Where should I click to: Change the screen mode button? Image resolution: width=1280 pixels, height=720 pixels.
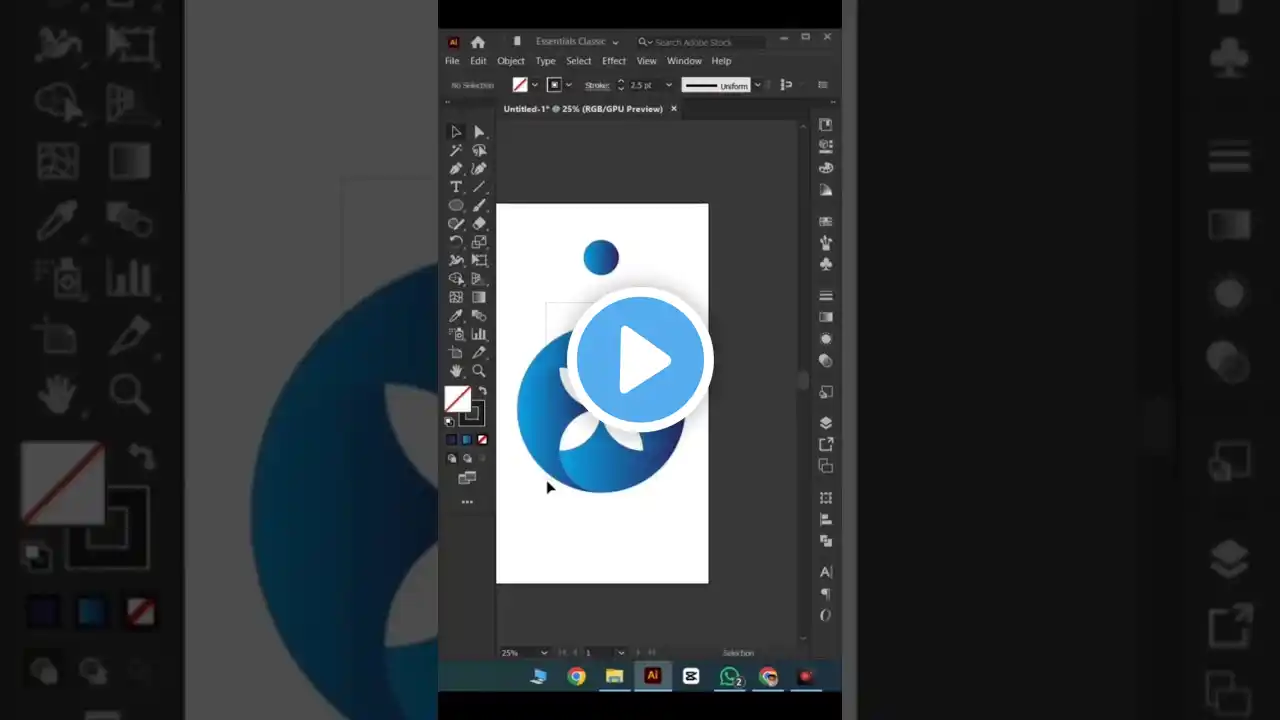(467, 478)
